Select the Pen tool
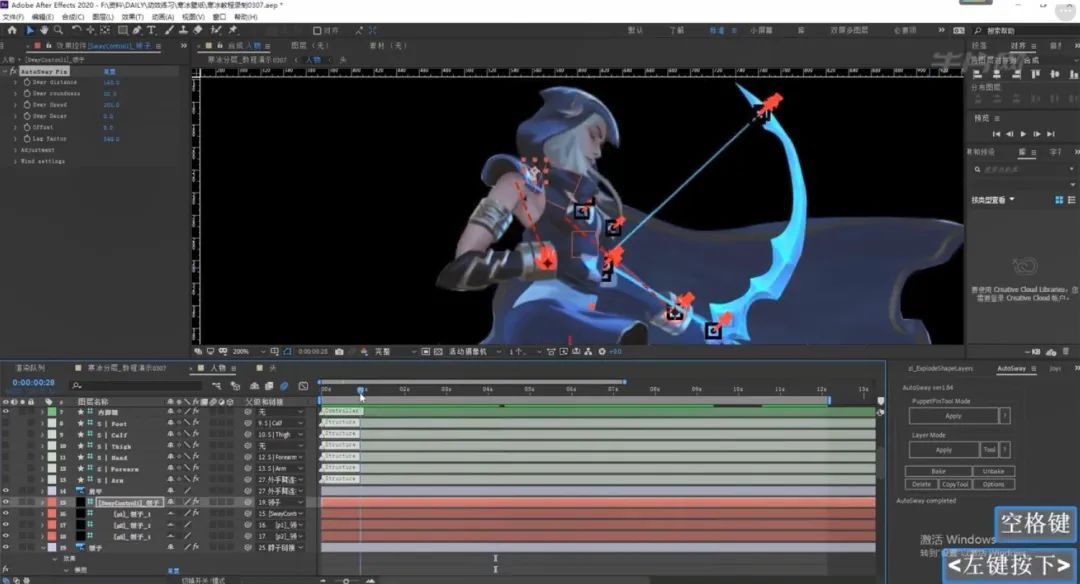 (137, 30)
